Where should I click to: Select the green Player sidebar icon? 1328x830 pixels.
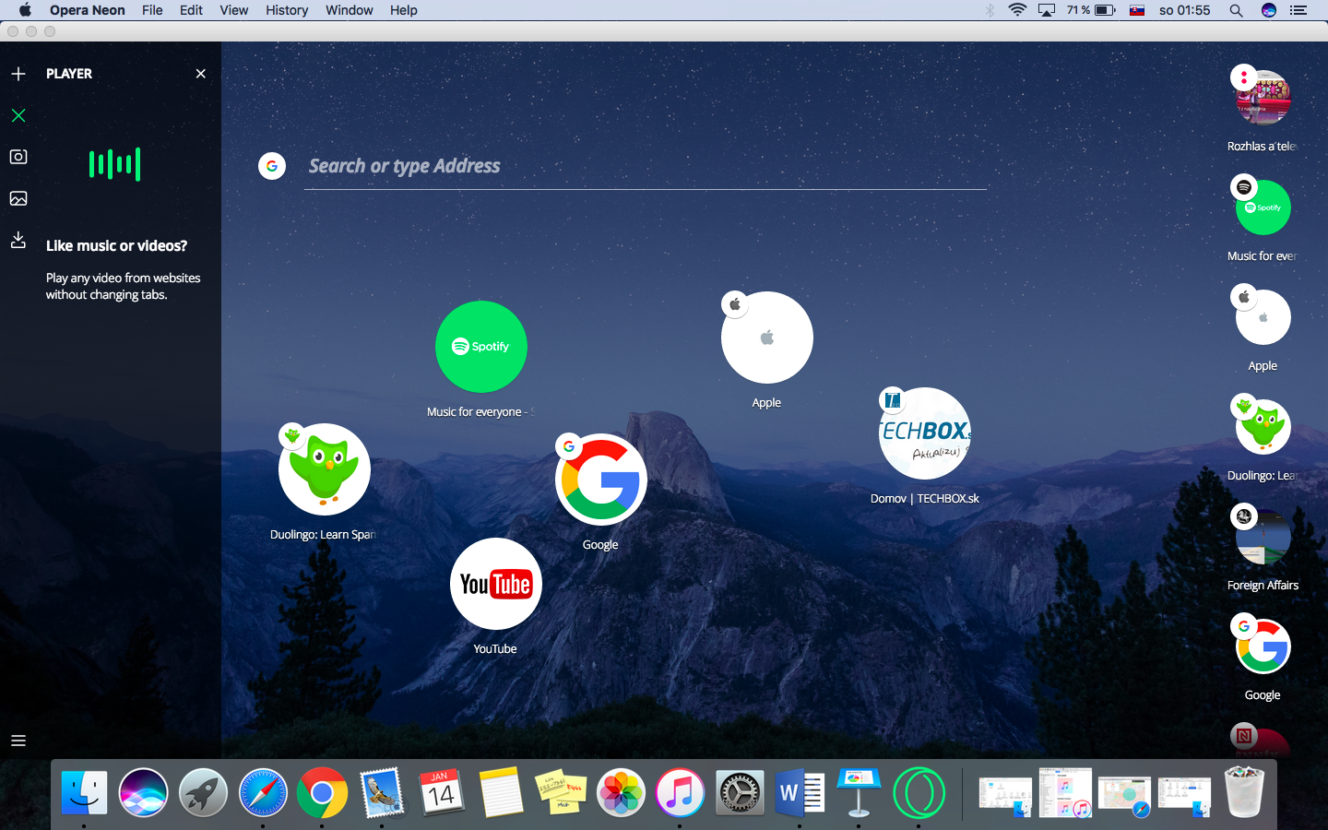point(18,116)
